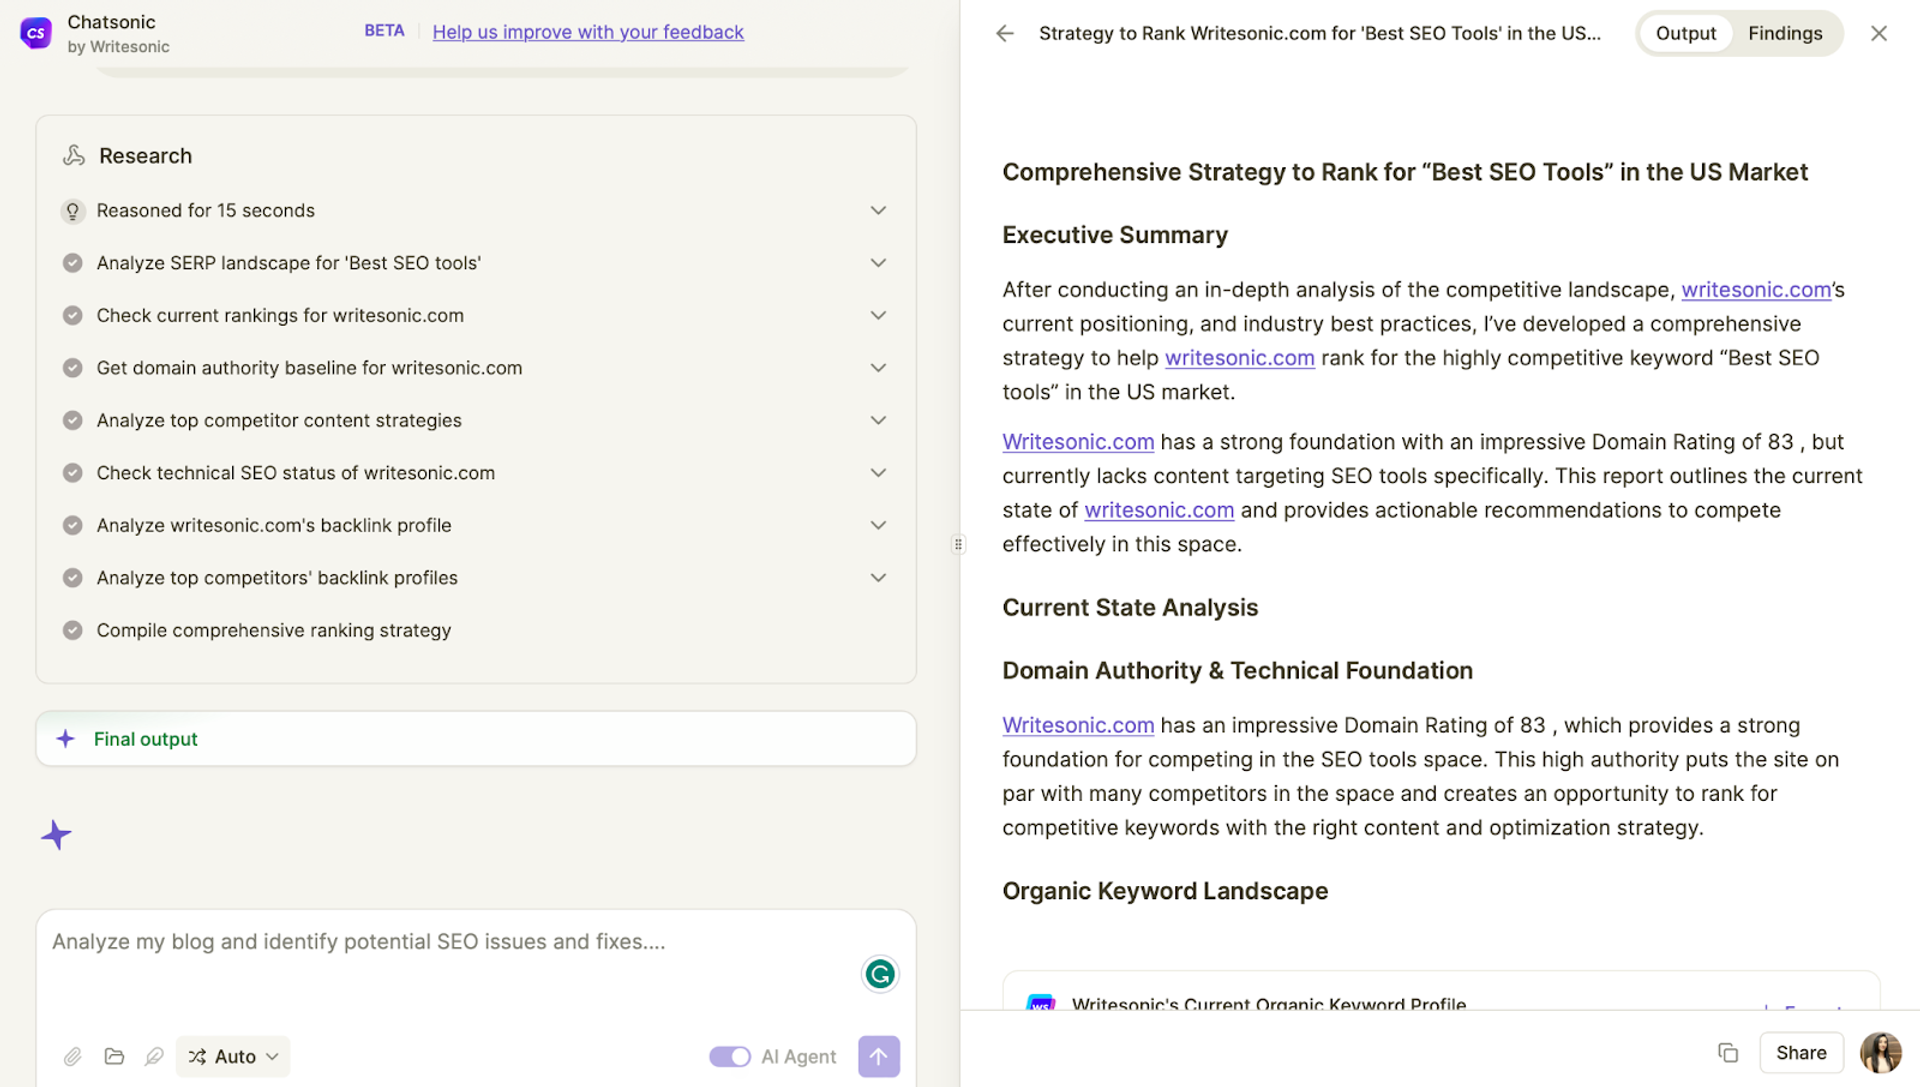Click checkmark icon for Compile comprehensive ranking strategy

tap(72, 630)
